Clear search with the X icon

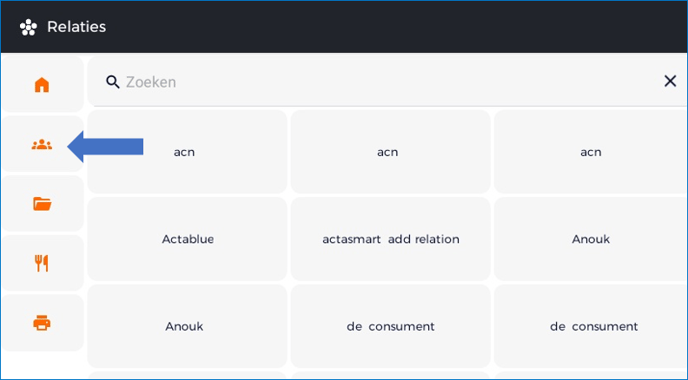click(670, 81)
